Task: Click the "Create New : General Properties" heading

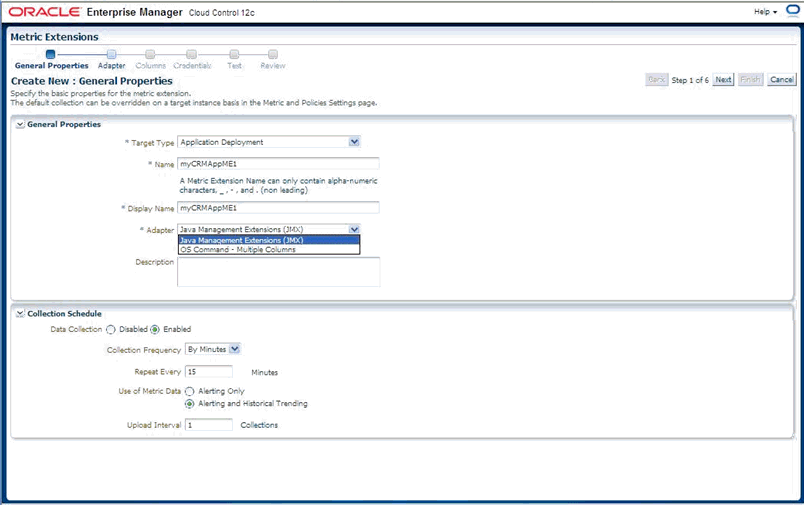Action: (92, 81)
